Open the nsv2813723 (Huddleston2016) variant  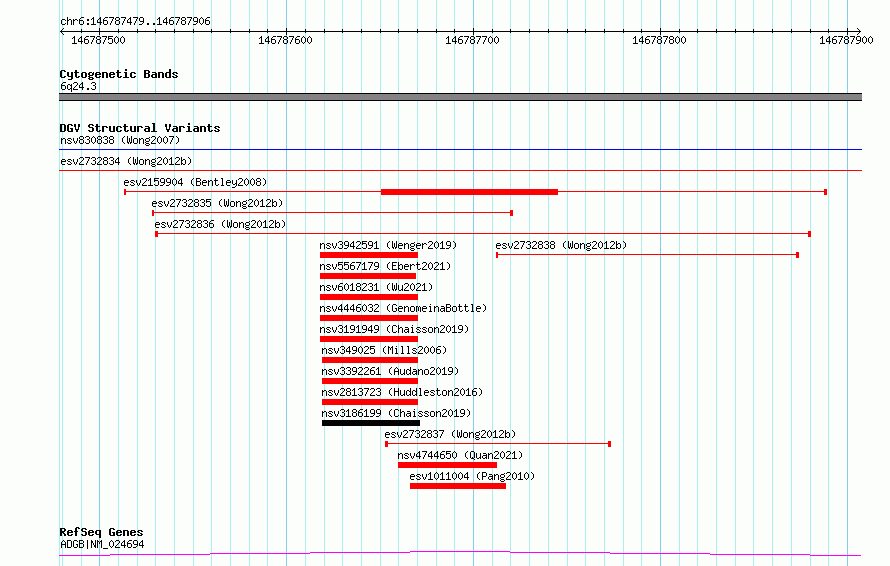tap(402, 392)
